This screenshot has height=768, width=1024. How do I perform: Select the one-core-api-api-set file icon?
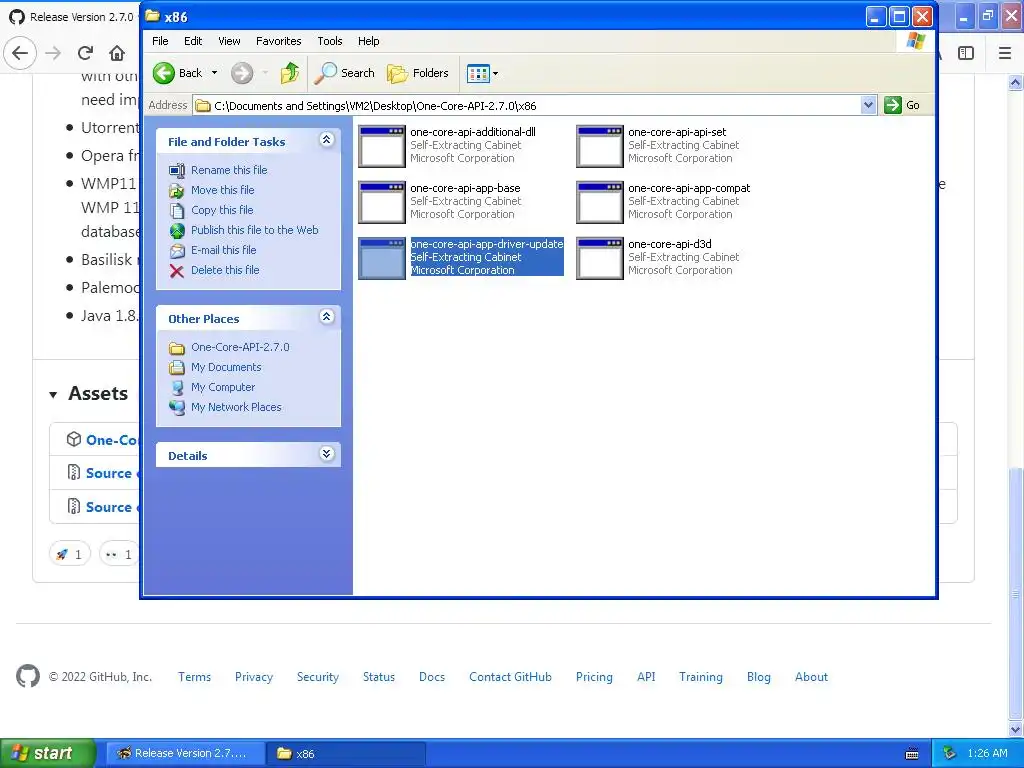pos(600,146)
